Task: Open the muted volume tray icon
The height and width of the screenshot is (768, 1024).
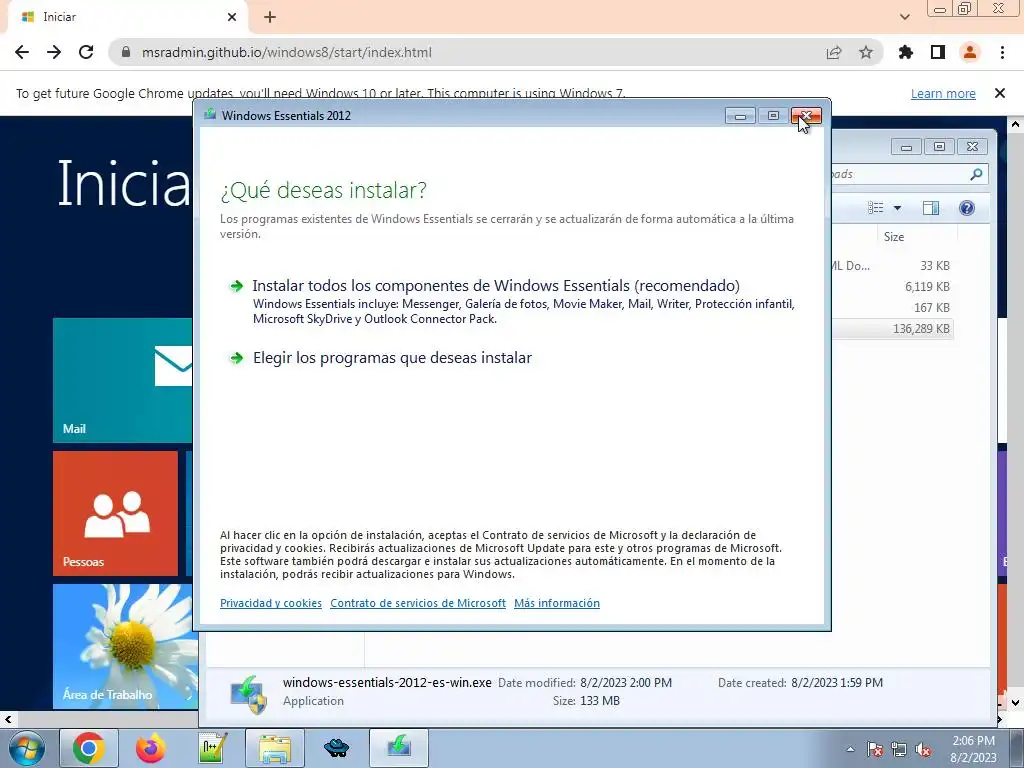Action: [x=923, y=750]
